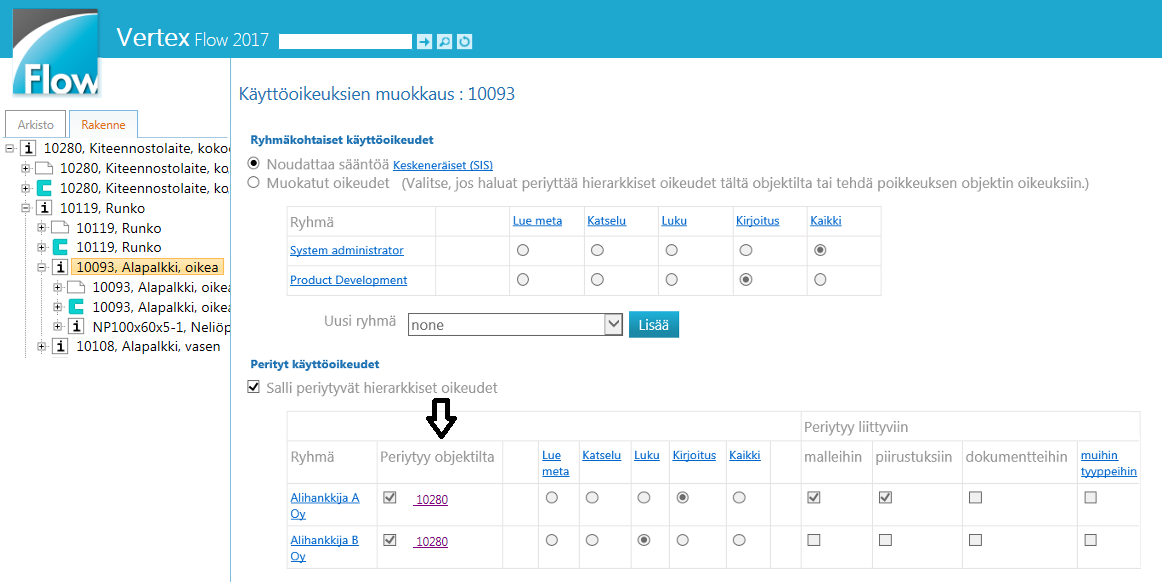1162x582 pixels.
Task: Click the teal model icon of 10119 Runko
Action: tap(60, 247)
